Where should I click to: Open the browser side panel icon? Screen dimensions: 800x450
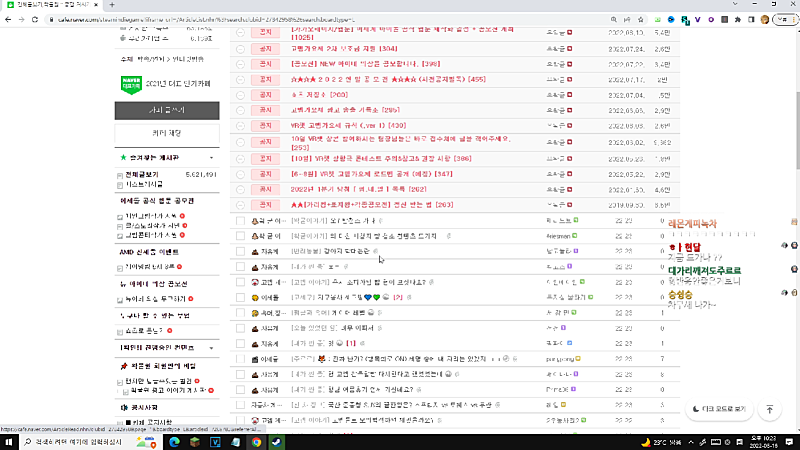751,19
